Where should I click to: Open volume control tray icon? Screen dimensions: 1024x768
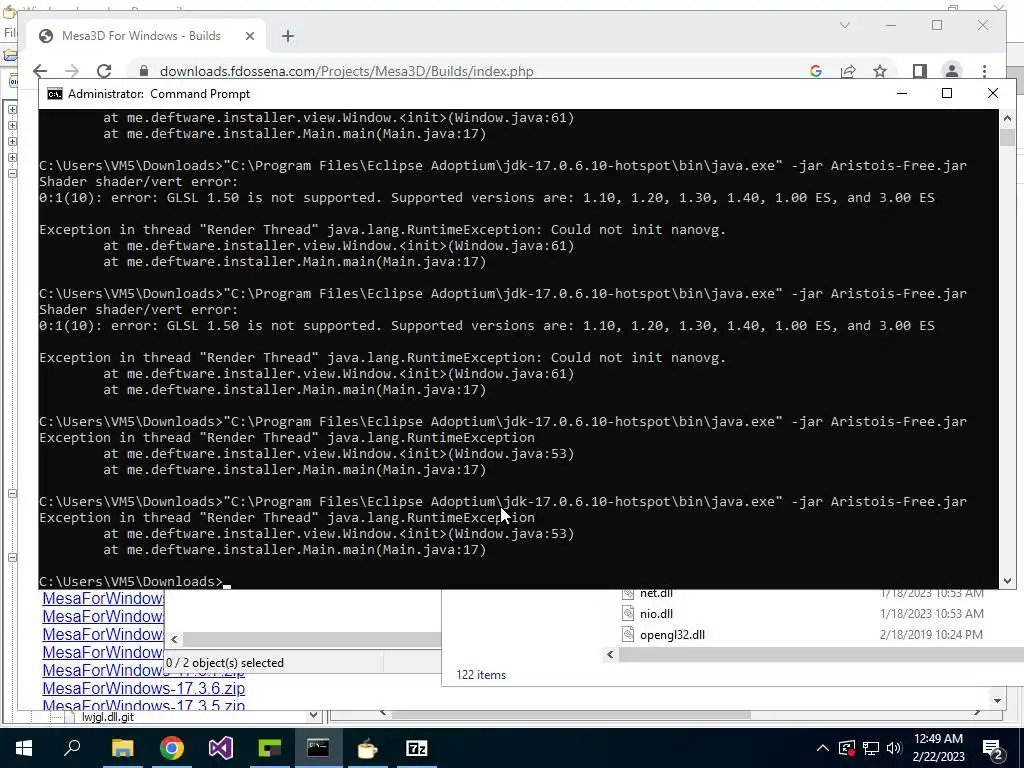[x=894, y=748]
